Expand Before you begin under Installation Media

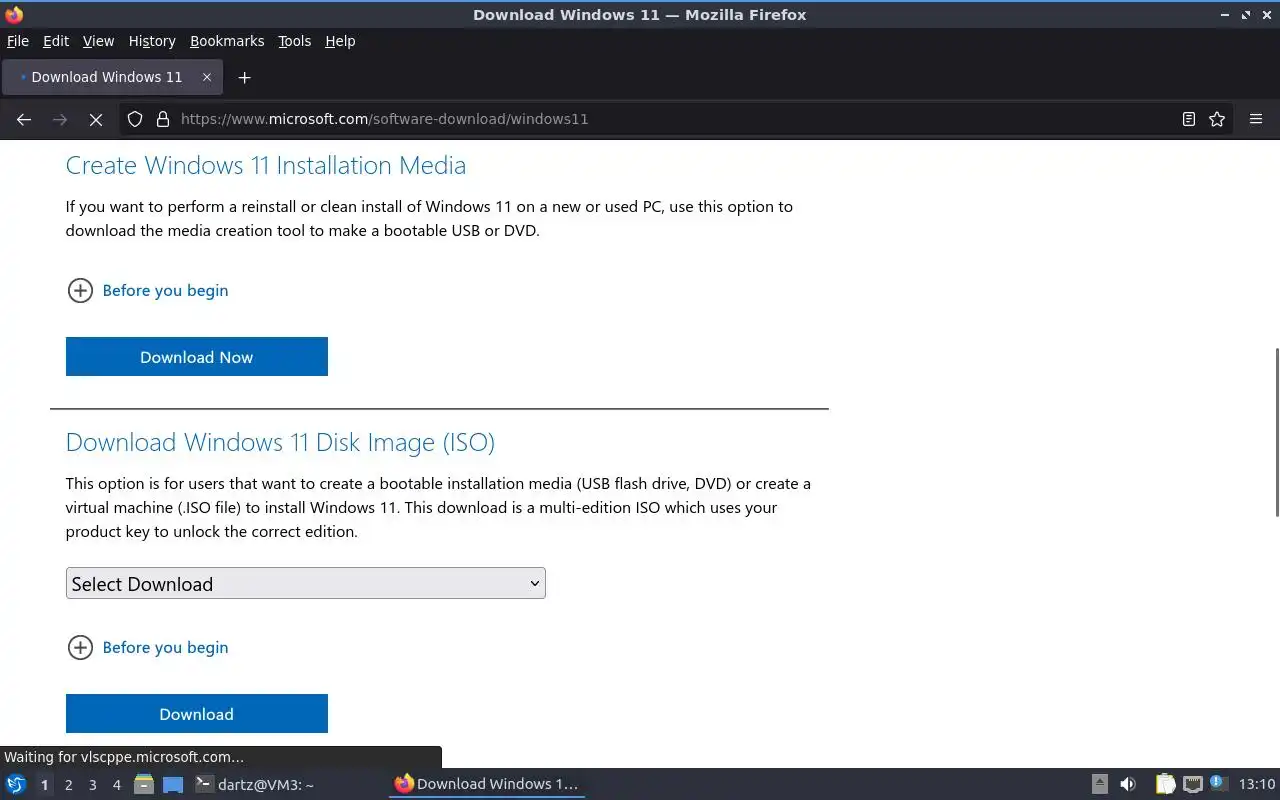point(165,290)
